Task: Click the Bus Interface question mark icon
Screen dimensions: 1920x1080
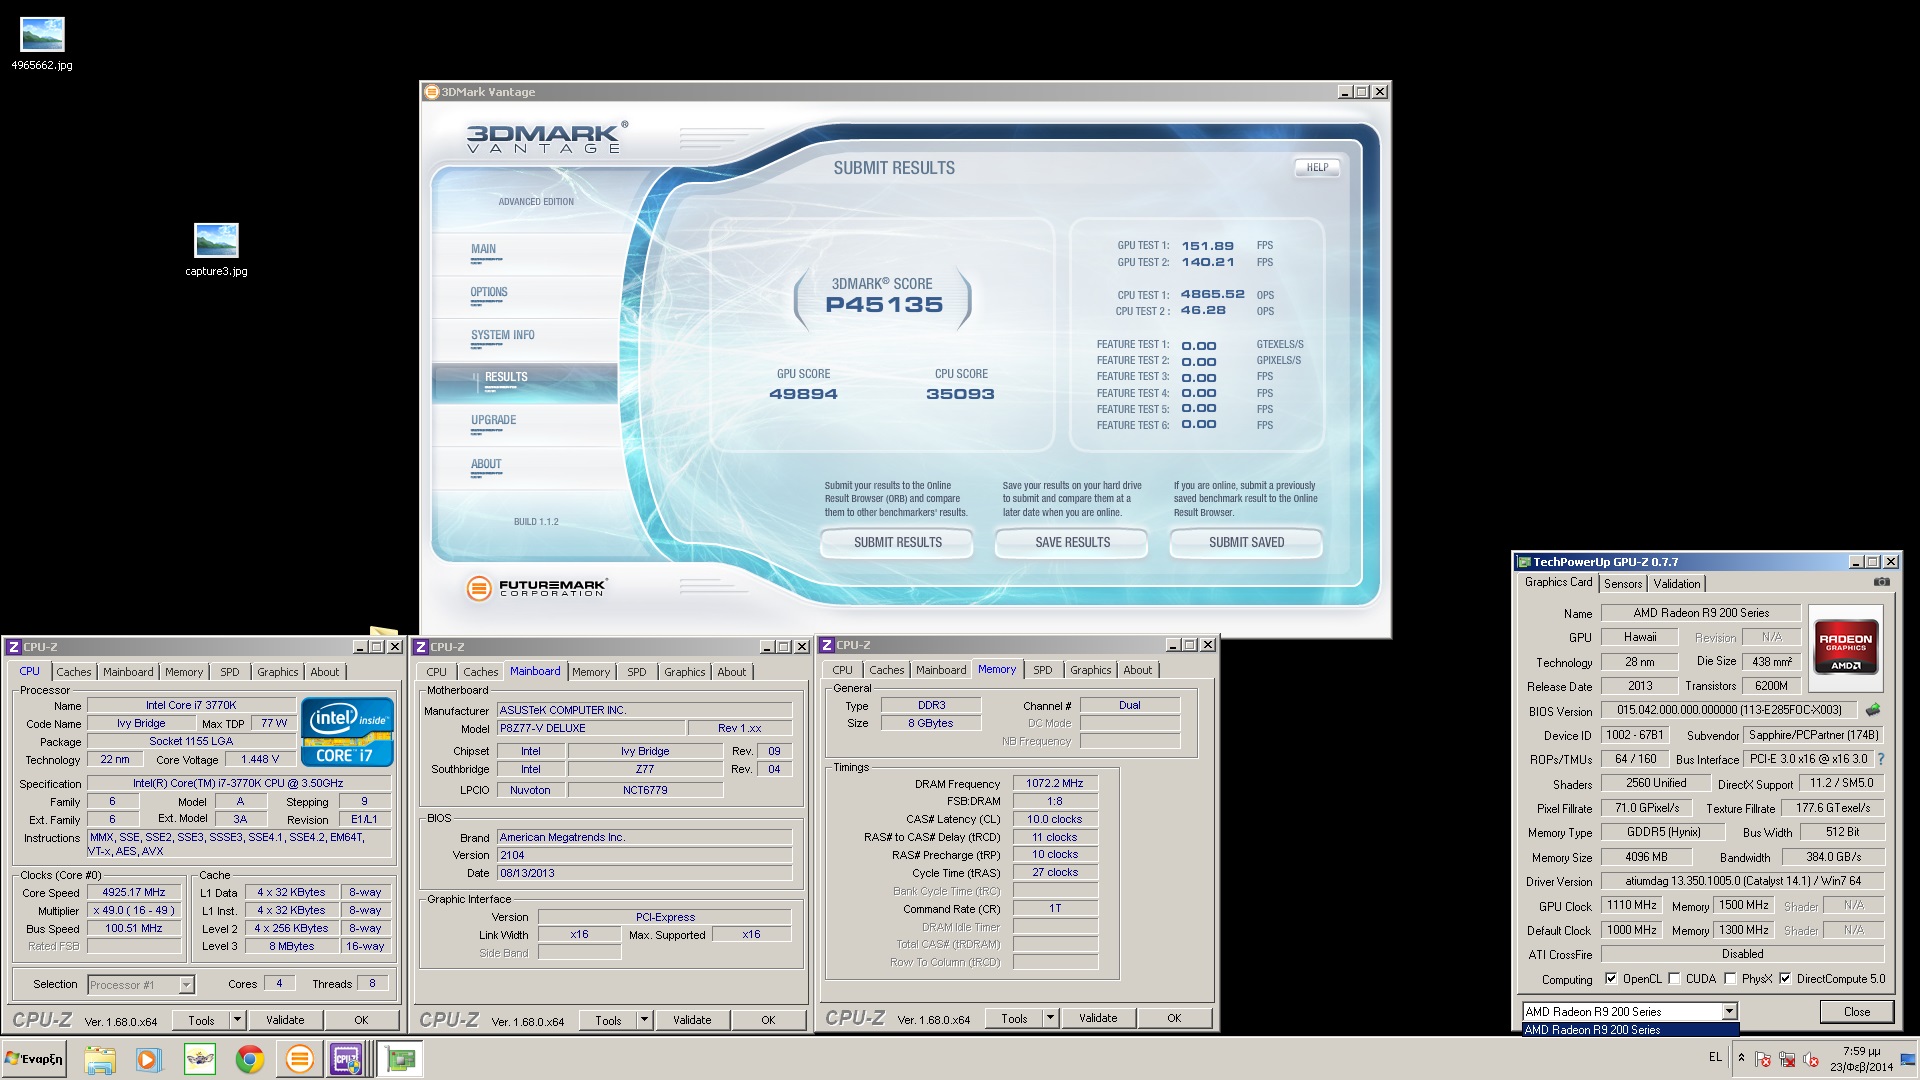Action: coord(1881,759)
